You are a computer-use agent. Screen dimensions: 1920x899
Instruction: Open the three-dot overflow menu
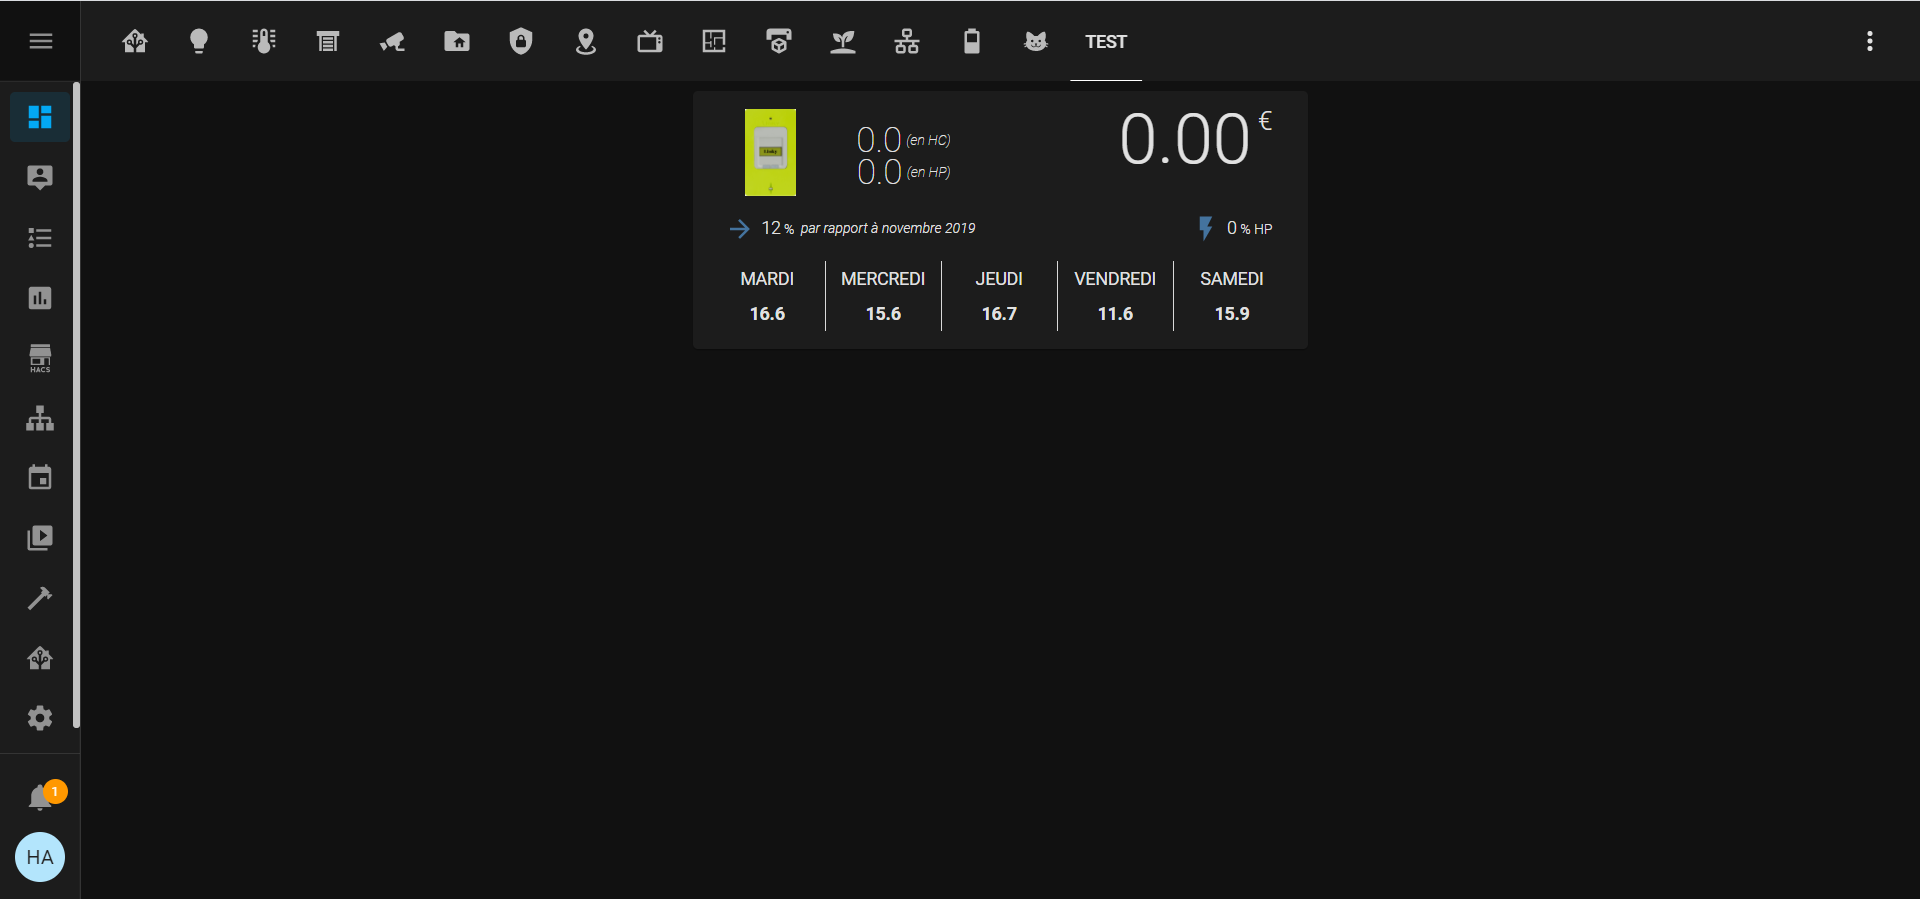(x=1869, y=41)
